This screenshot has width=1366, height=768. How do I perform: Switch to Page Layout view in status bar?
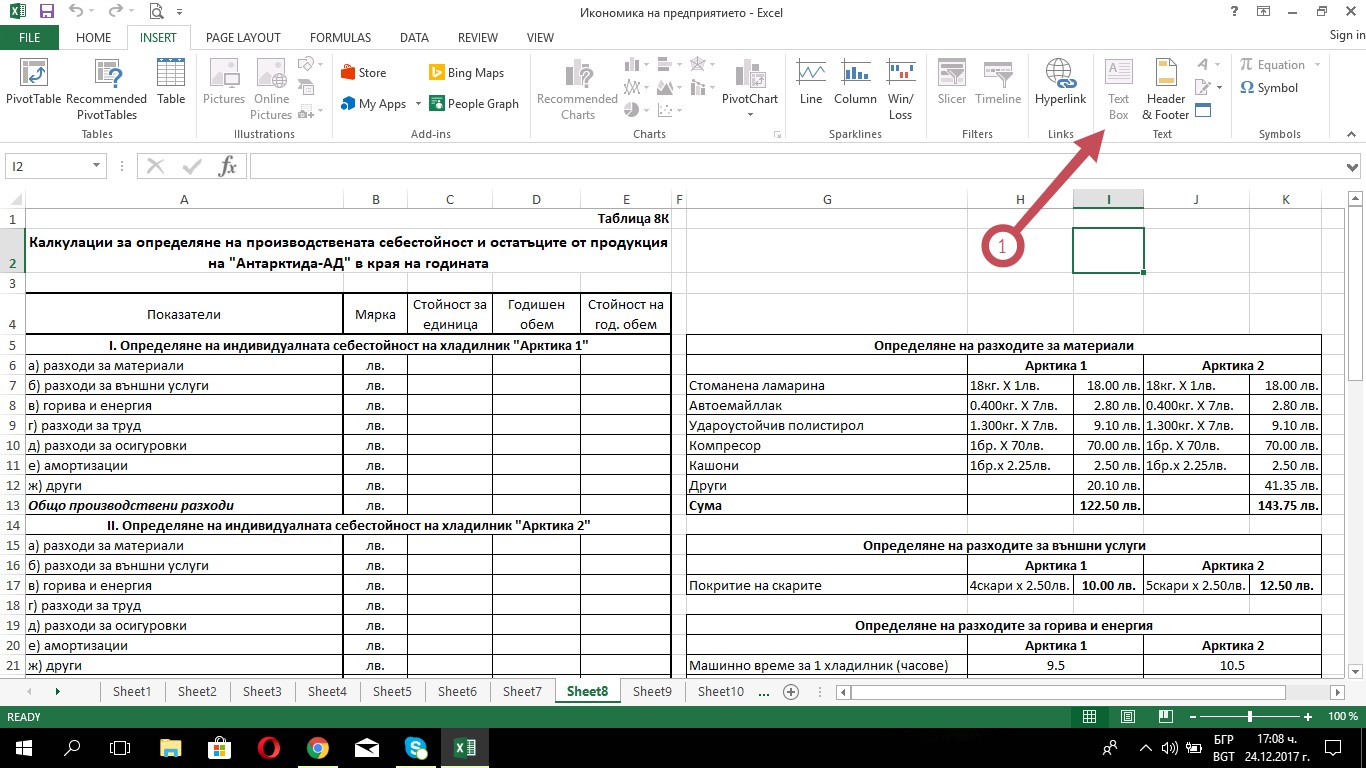[x=1127, y=717]
